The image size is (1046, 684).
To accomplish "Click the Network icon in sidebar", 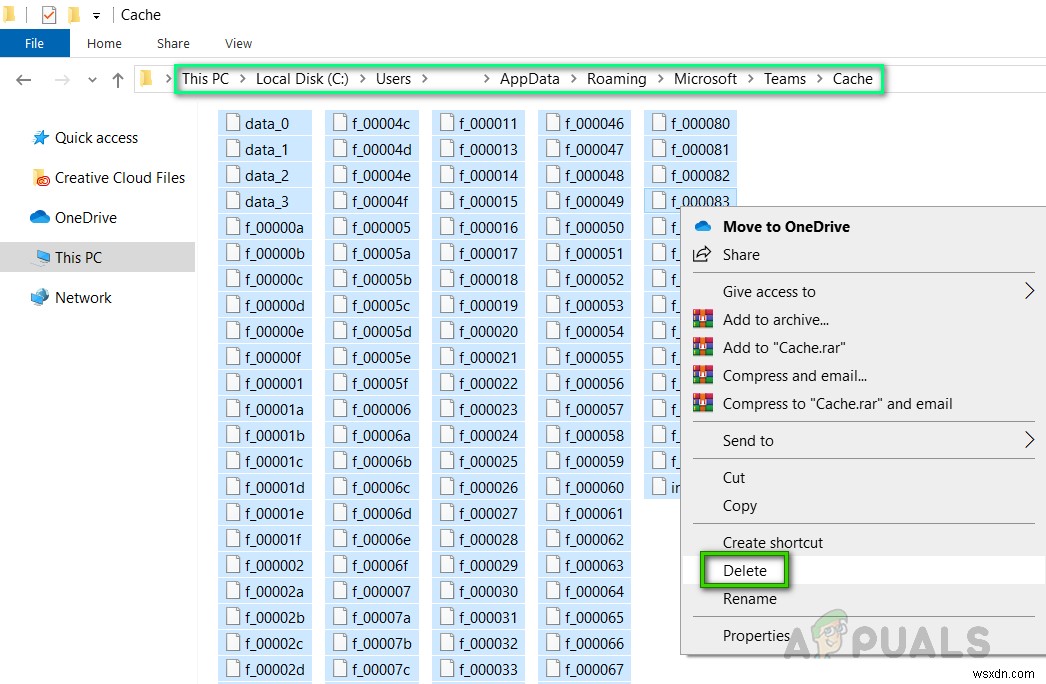I will (x=40, y=298).
